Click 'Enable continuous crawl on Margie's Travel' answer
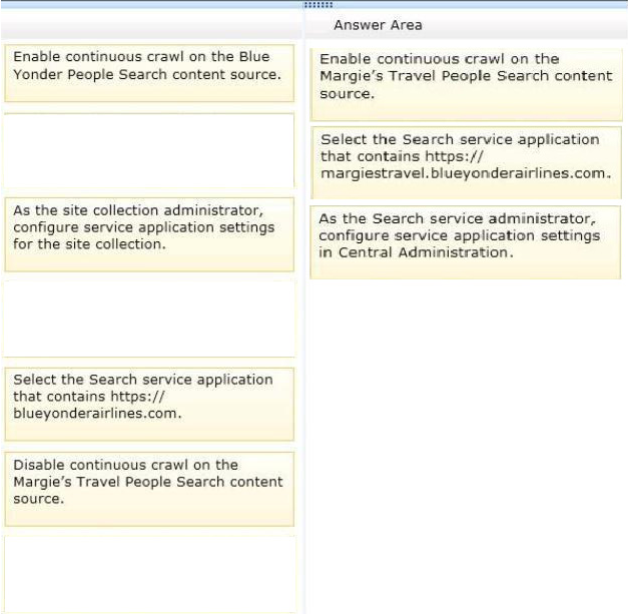 pyautogui.click(x=466, y=85)
